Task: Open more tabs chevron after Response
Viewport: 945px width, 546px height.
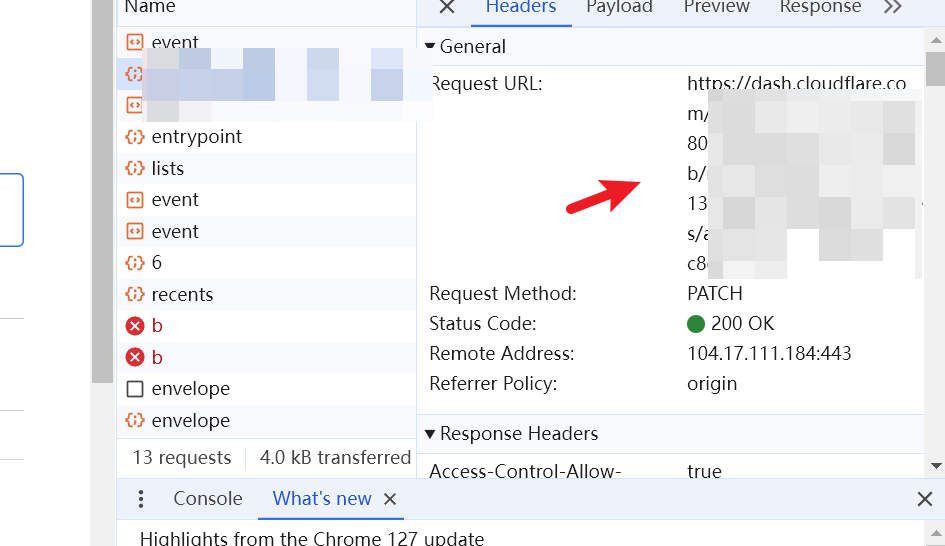Action: coord(893,7)
